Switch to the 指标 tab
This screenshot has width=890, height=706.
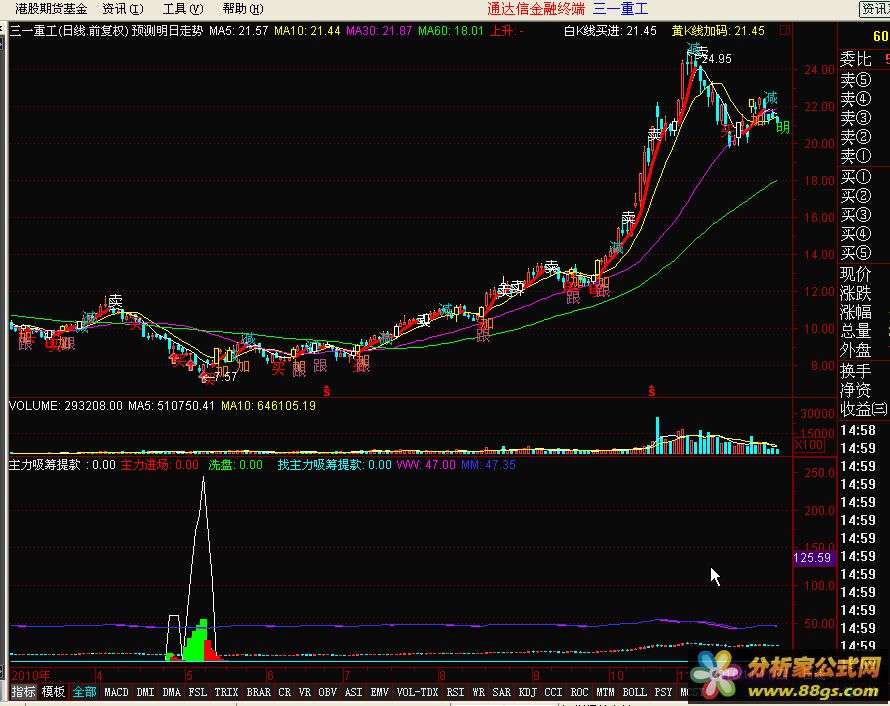click(24, 692)
